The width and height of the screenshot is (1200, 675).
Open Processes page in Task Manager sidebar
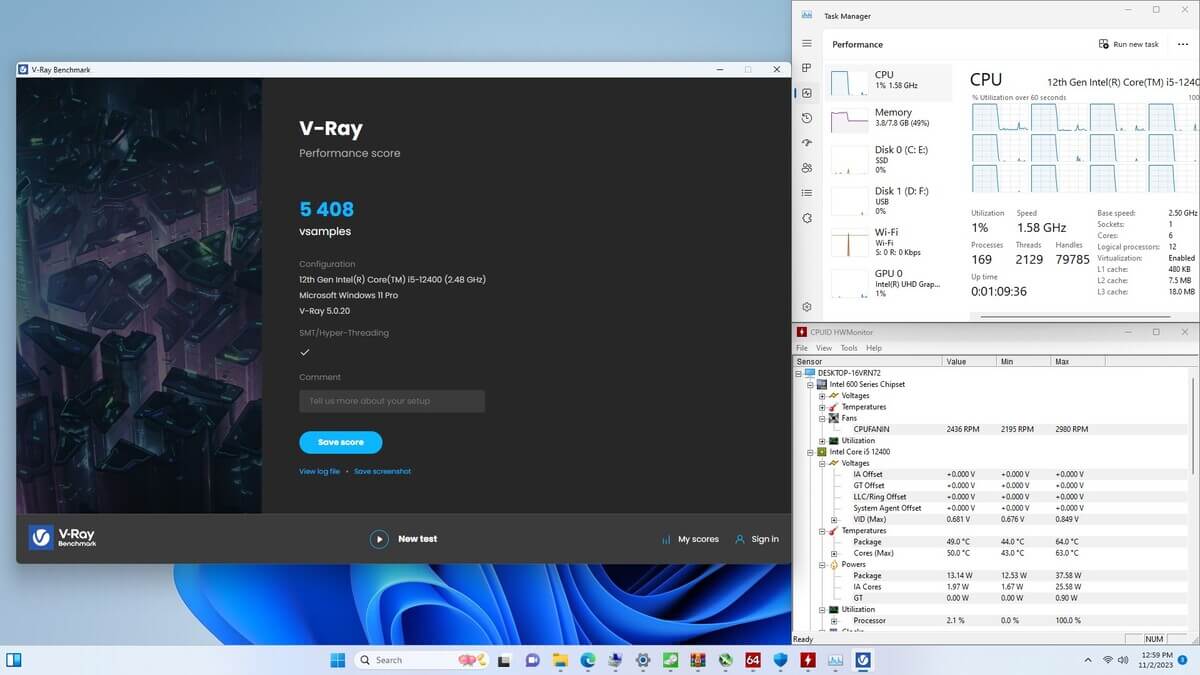click(x=807, y=68)
